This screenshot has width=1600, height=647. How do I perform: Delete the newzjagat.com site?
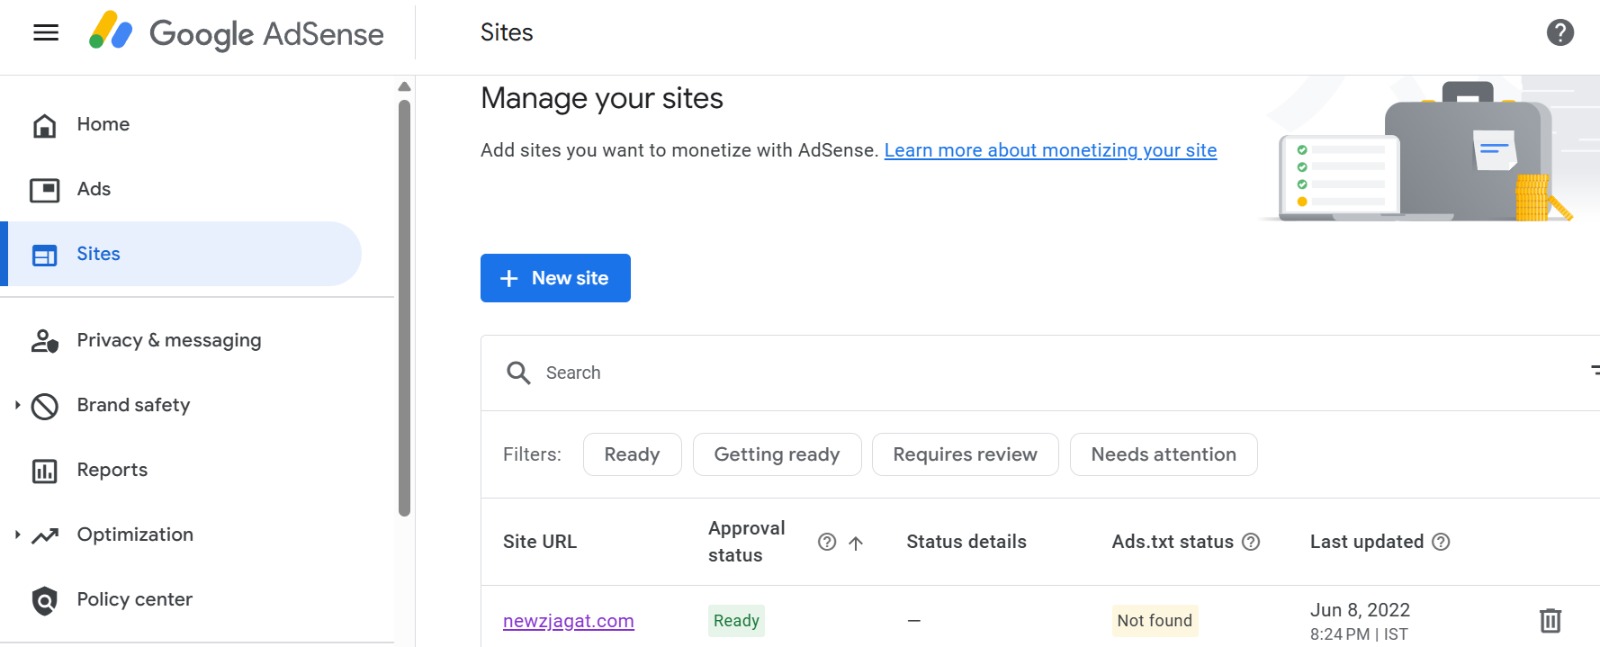tap(1550, 621)
